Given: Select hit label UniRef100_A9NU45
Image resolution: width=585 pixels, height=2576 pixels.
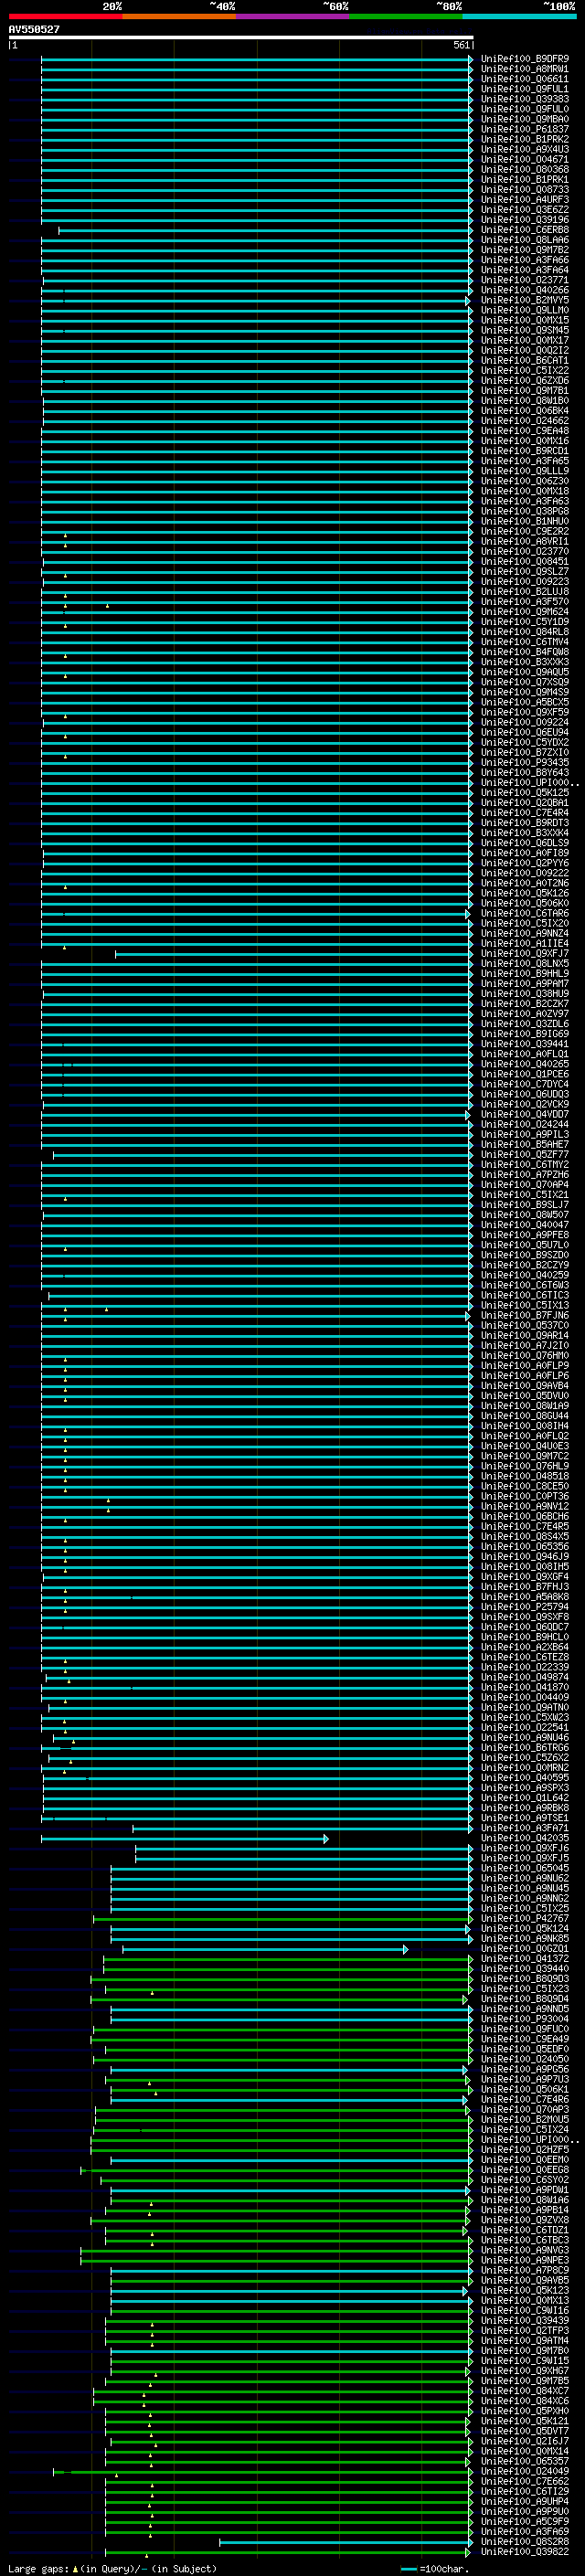Looking at the screenshot, I should pos(524,1888).
